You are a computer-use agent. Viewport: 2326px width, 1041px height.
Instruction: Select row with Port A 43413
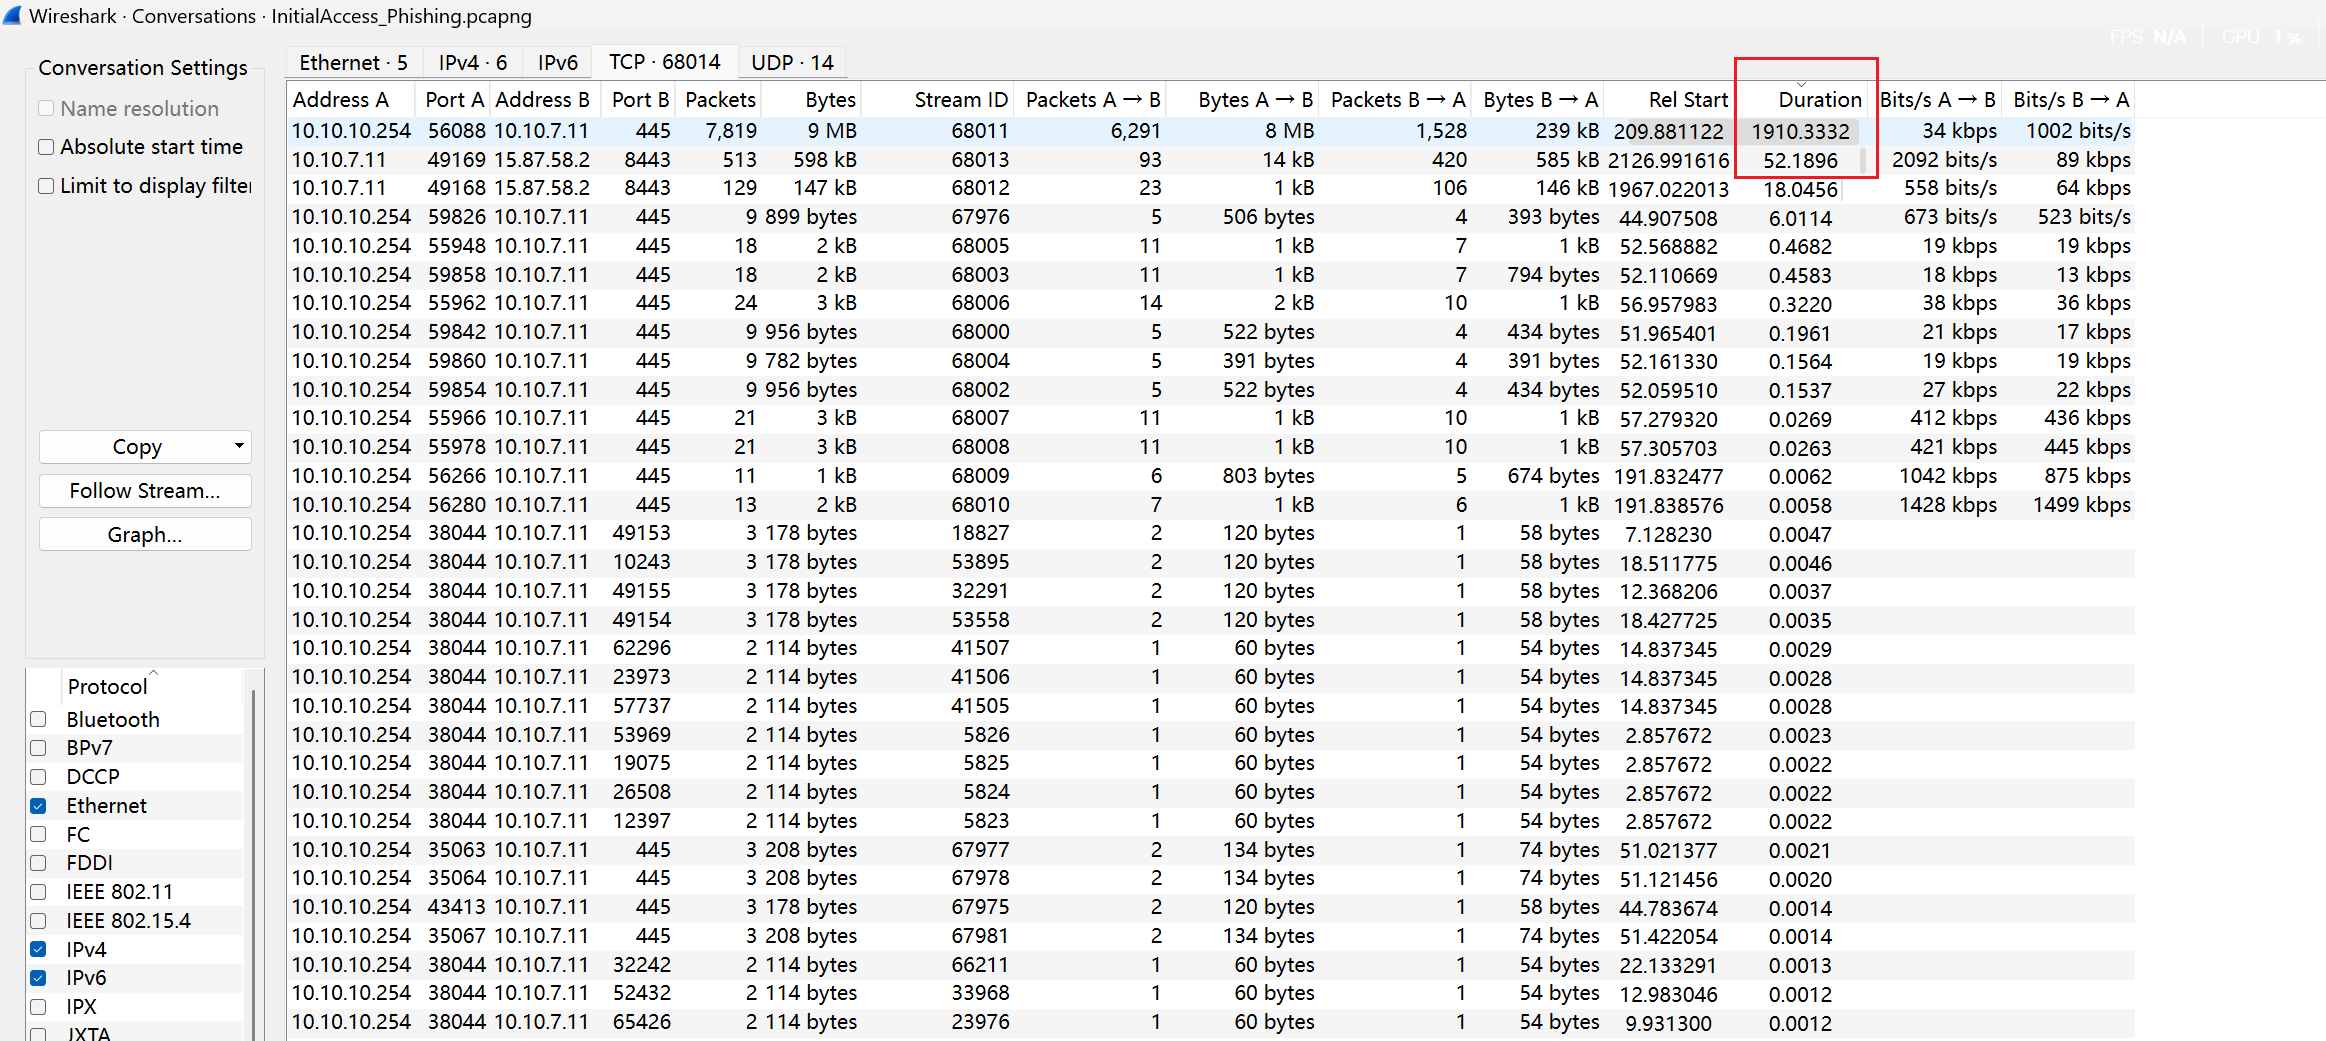(1212, 907)
